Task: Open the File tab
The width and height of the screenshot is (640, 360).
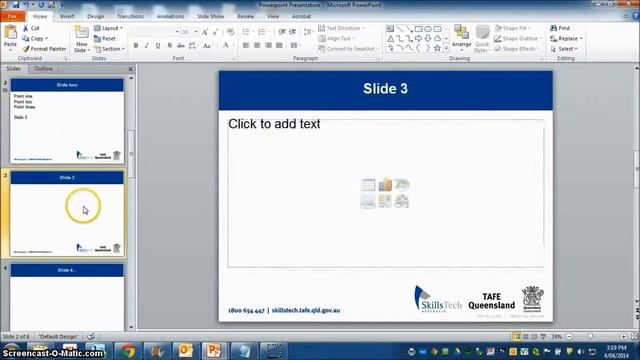Action: (x=12, y=16)
